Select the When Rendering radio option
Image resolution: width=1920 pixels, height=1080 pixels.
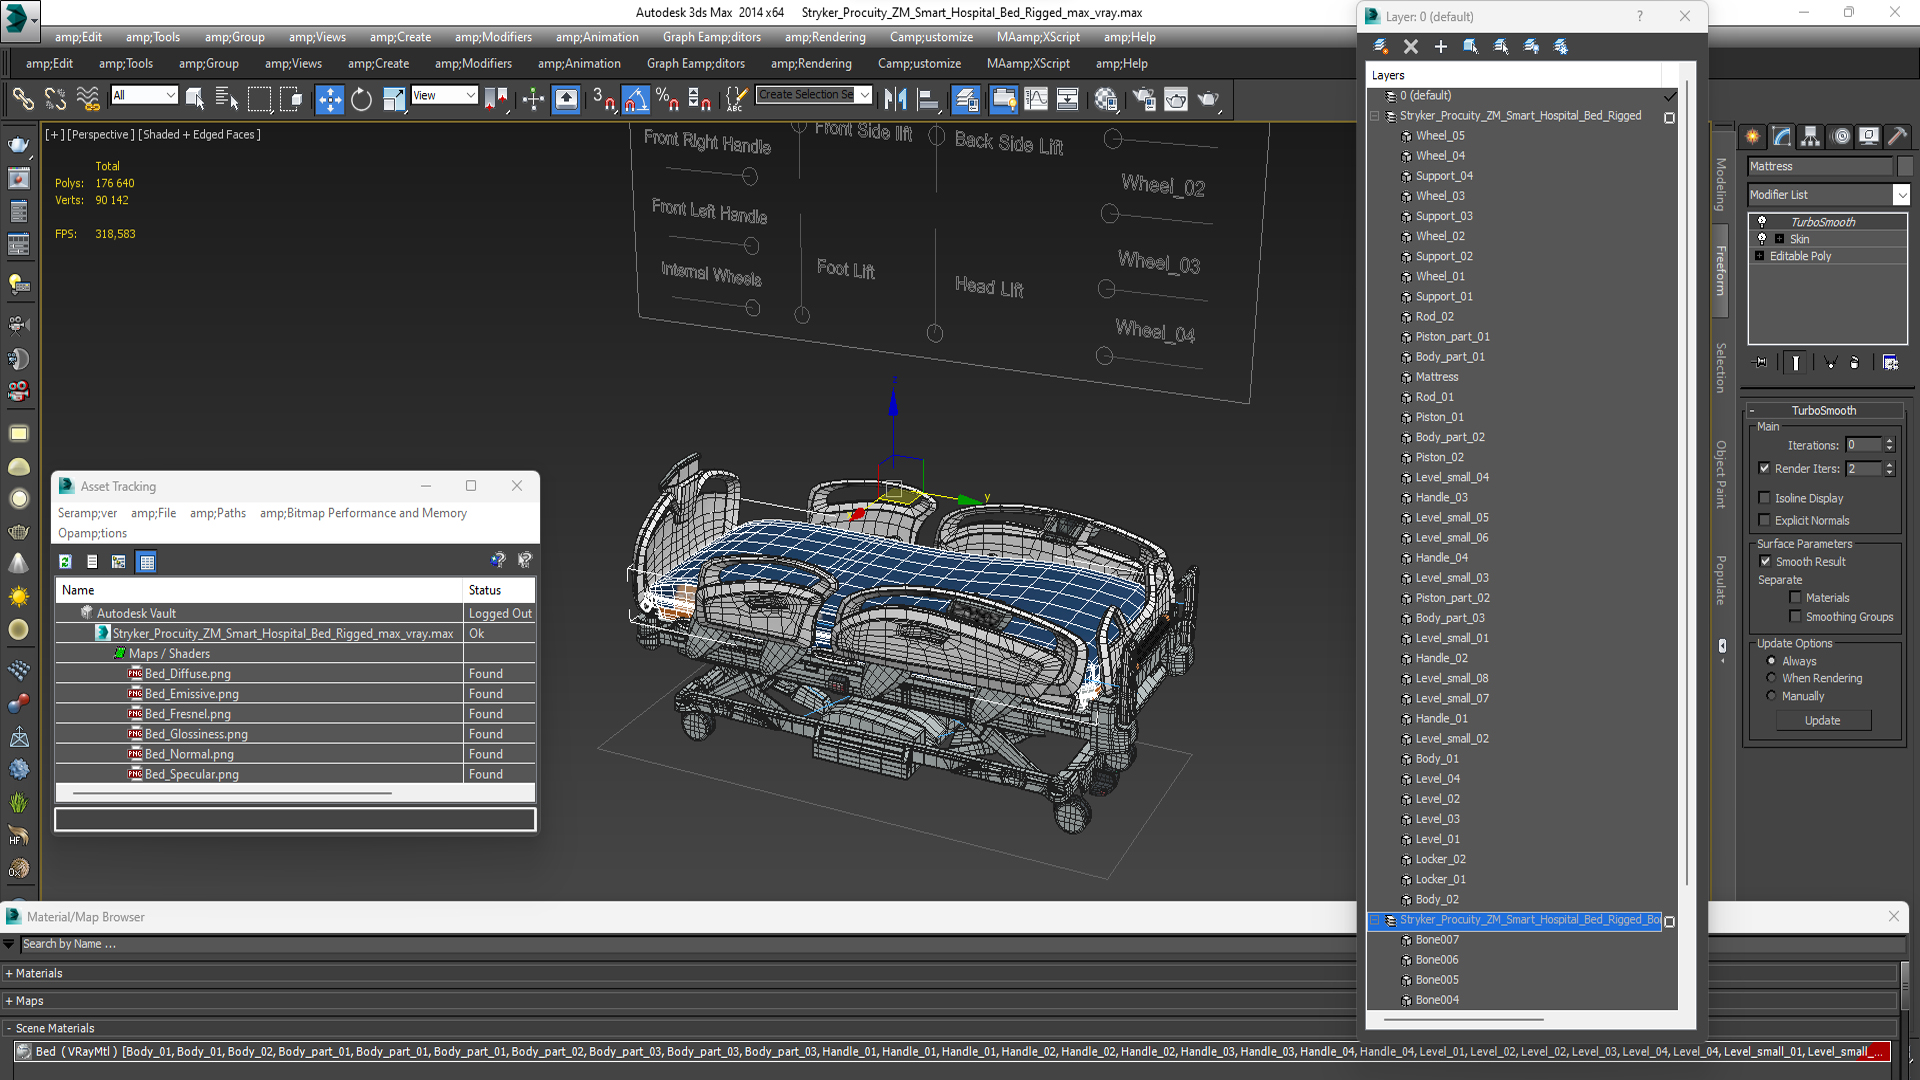pyautogui.click(x=1771, y=678)
